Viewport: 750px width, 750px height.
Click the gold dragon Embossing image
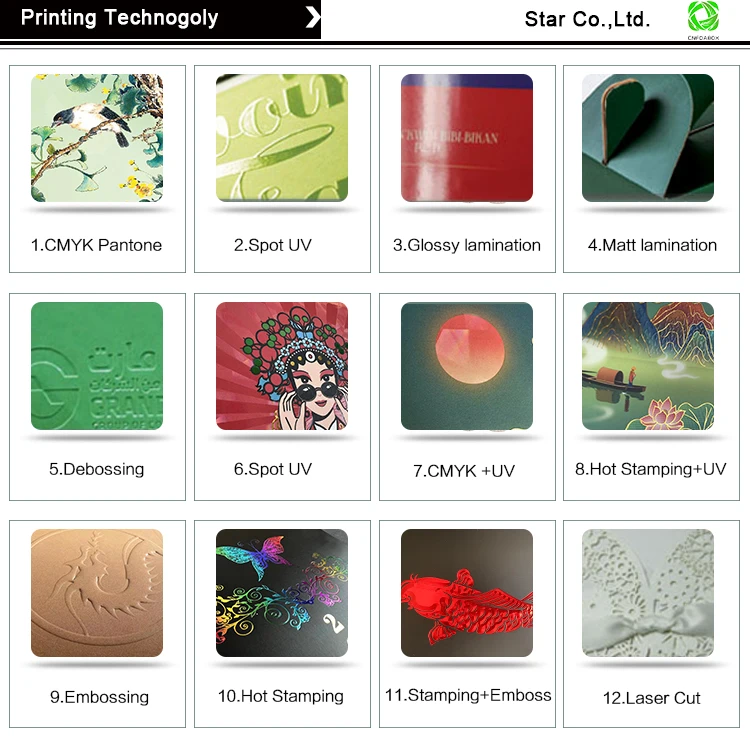coord(97,593)
